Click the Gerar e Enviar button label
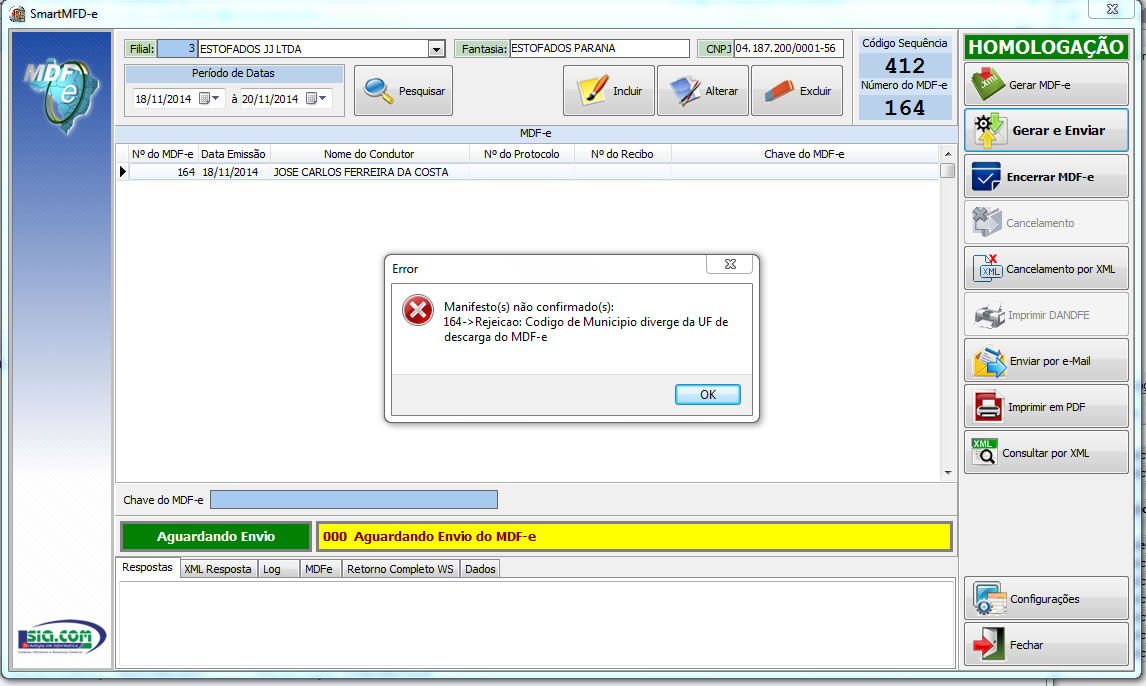1146x686 pixels. [x=1058, y=131]
